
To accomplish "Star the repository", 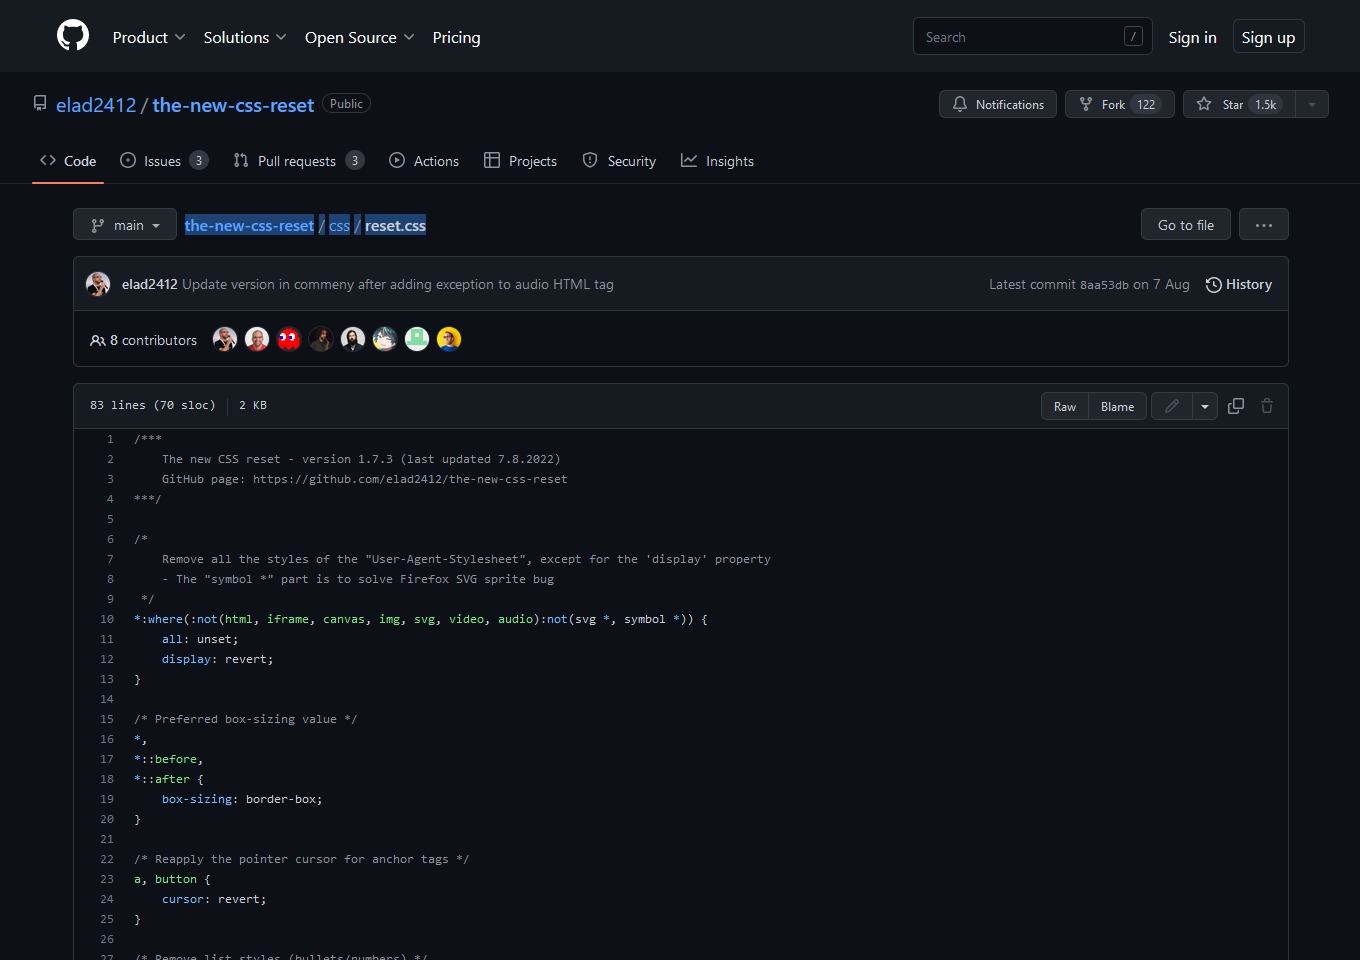I will point(1239,104).
